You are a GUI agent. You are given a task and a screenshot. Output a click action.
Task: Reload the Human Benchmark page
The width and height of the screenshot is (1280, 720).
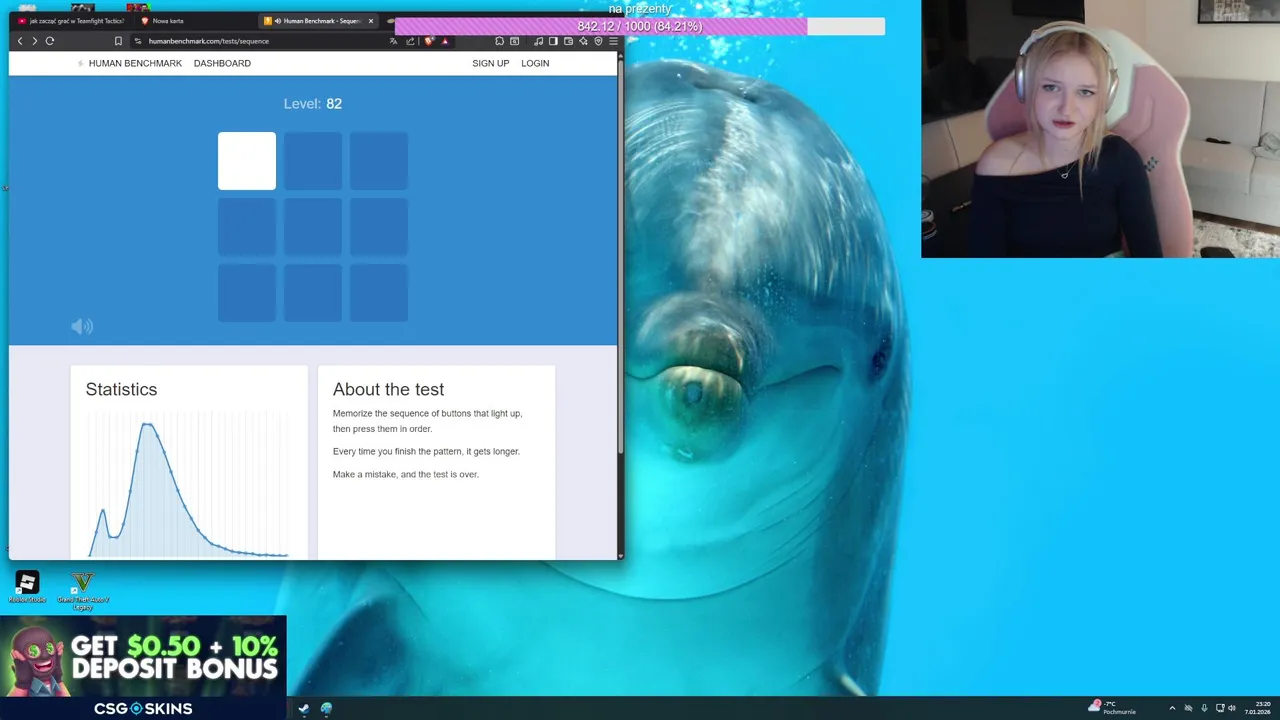(x=49, y=41)
